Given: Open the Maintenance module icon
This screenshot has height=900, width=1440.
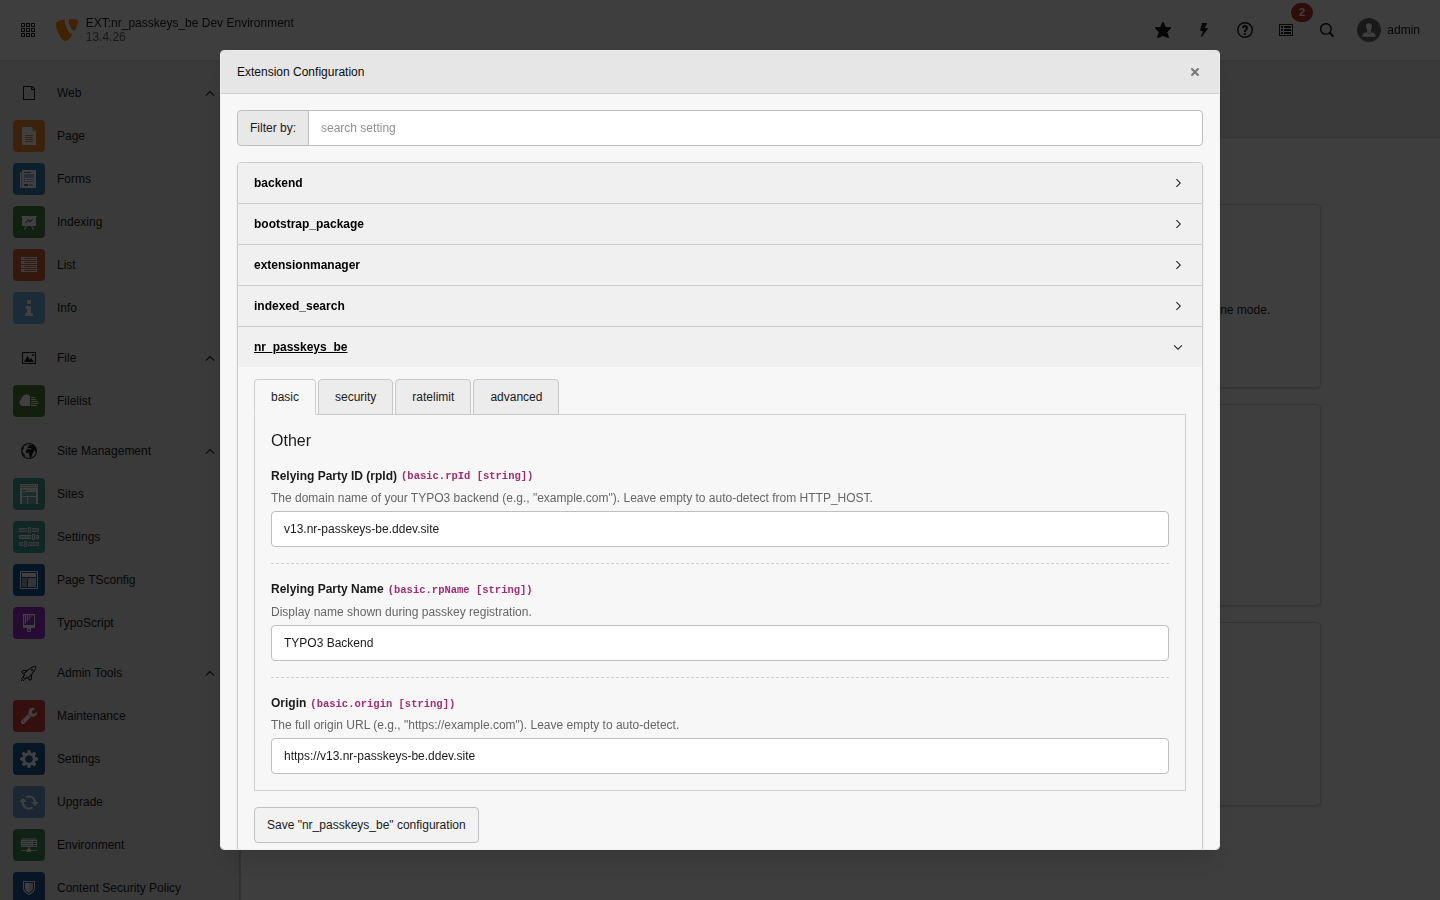Looking at the screenshot, I should 29,716.
